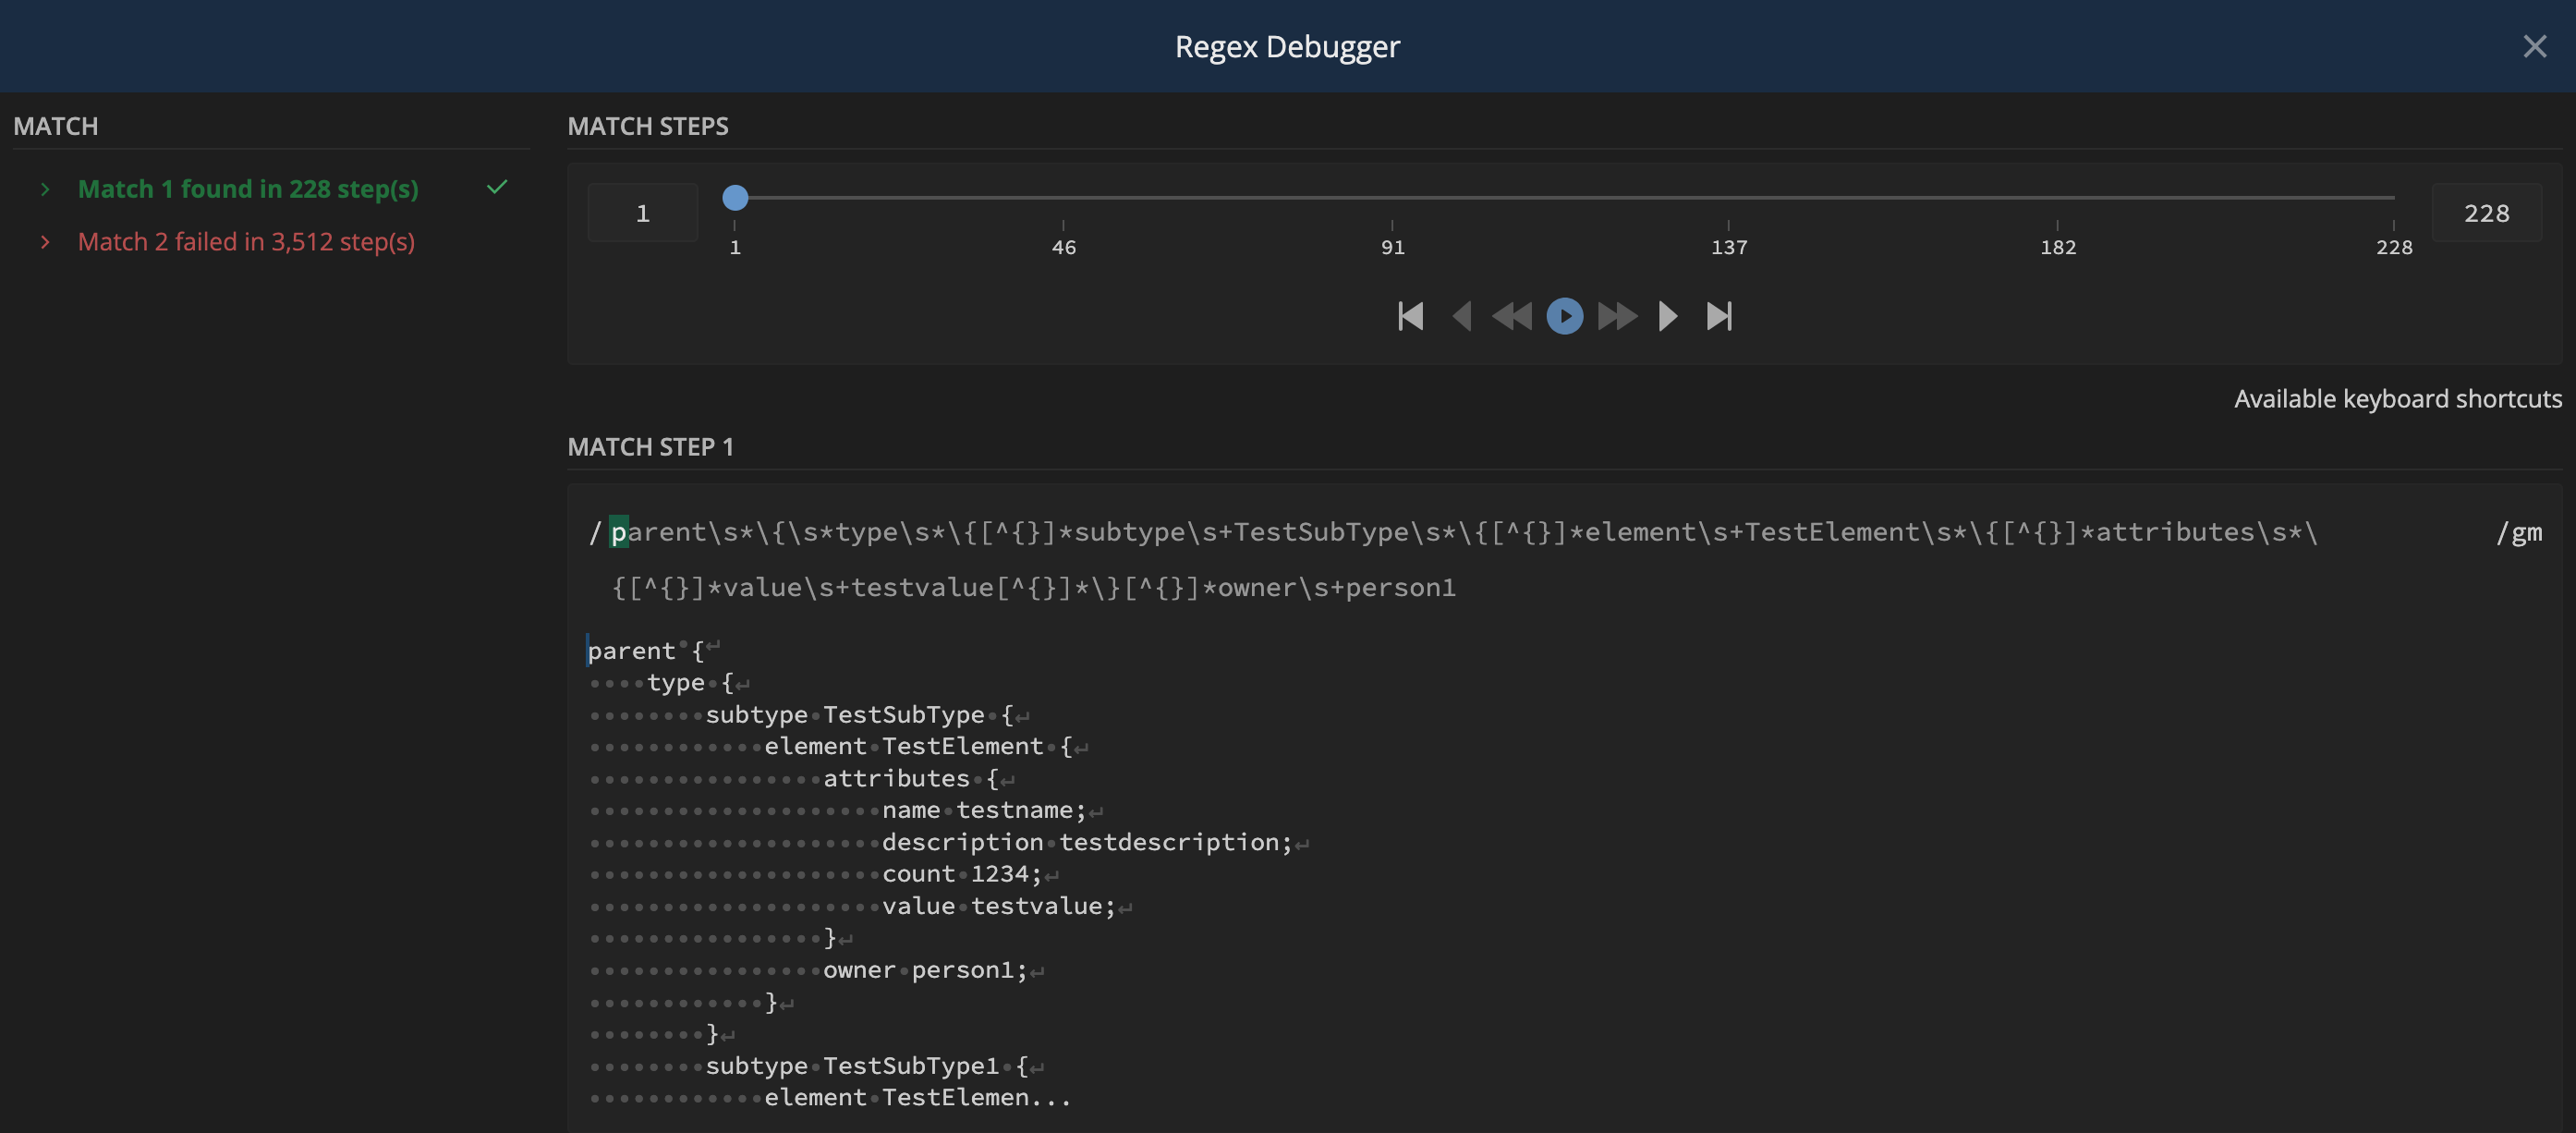Click the MATCH STEPS heading
This screenshot has width=2576, height=1133.
[648, 126]
